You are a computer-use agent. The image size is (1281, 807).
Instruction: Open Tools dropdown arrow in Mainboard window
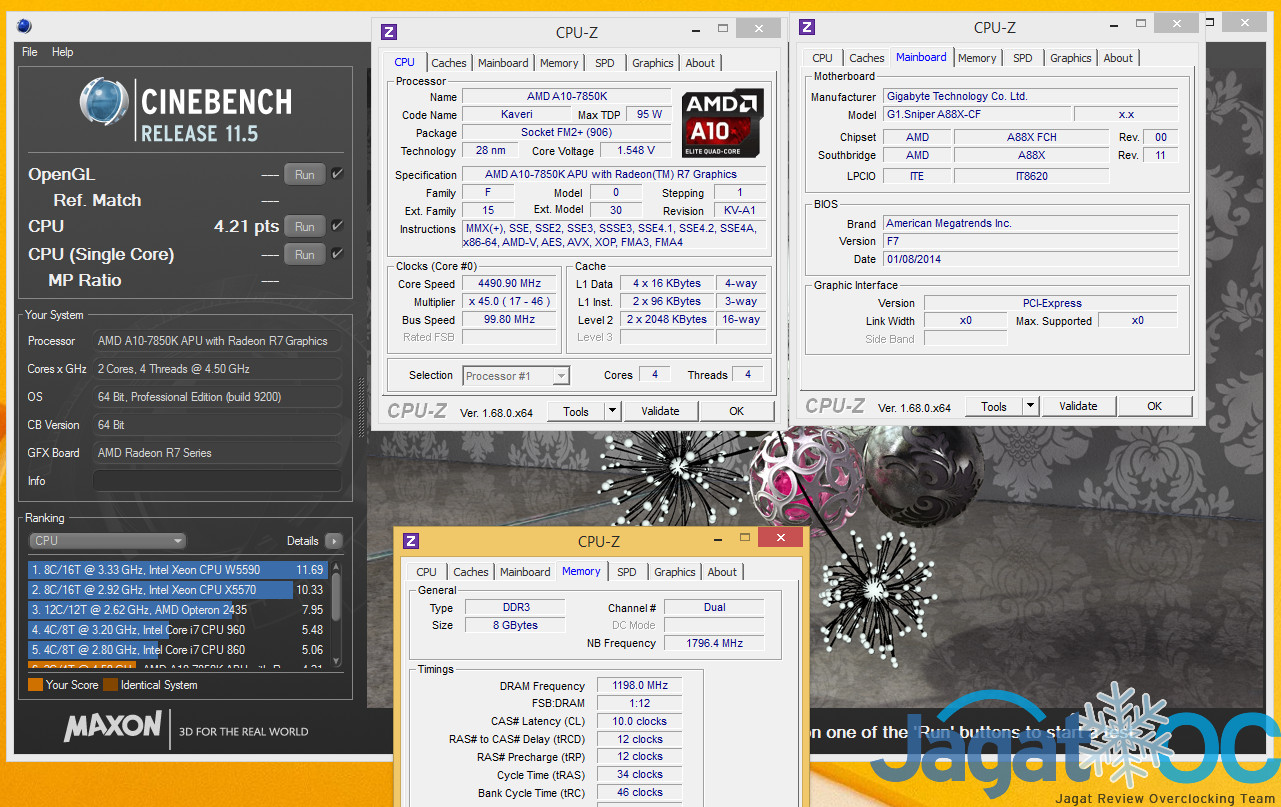click(1030, 406)
